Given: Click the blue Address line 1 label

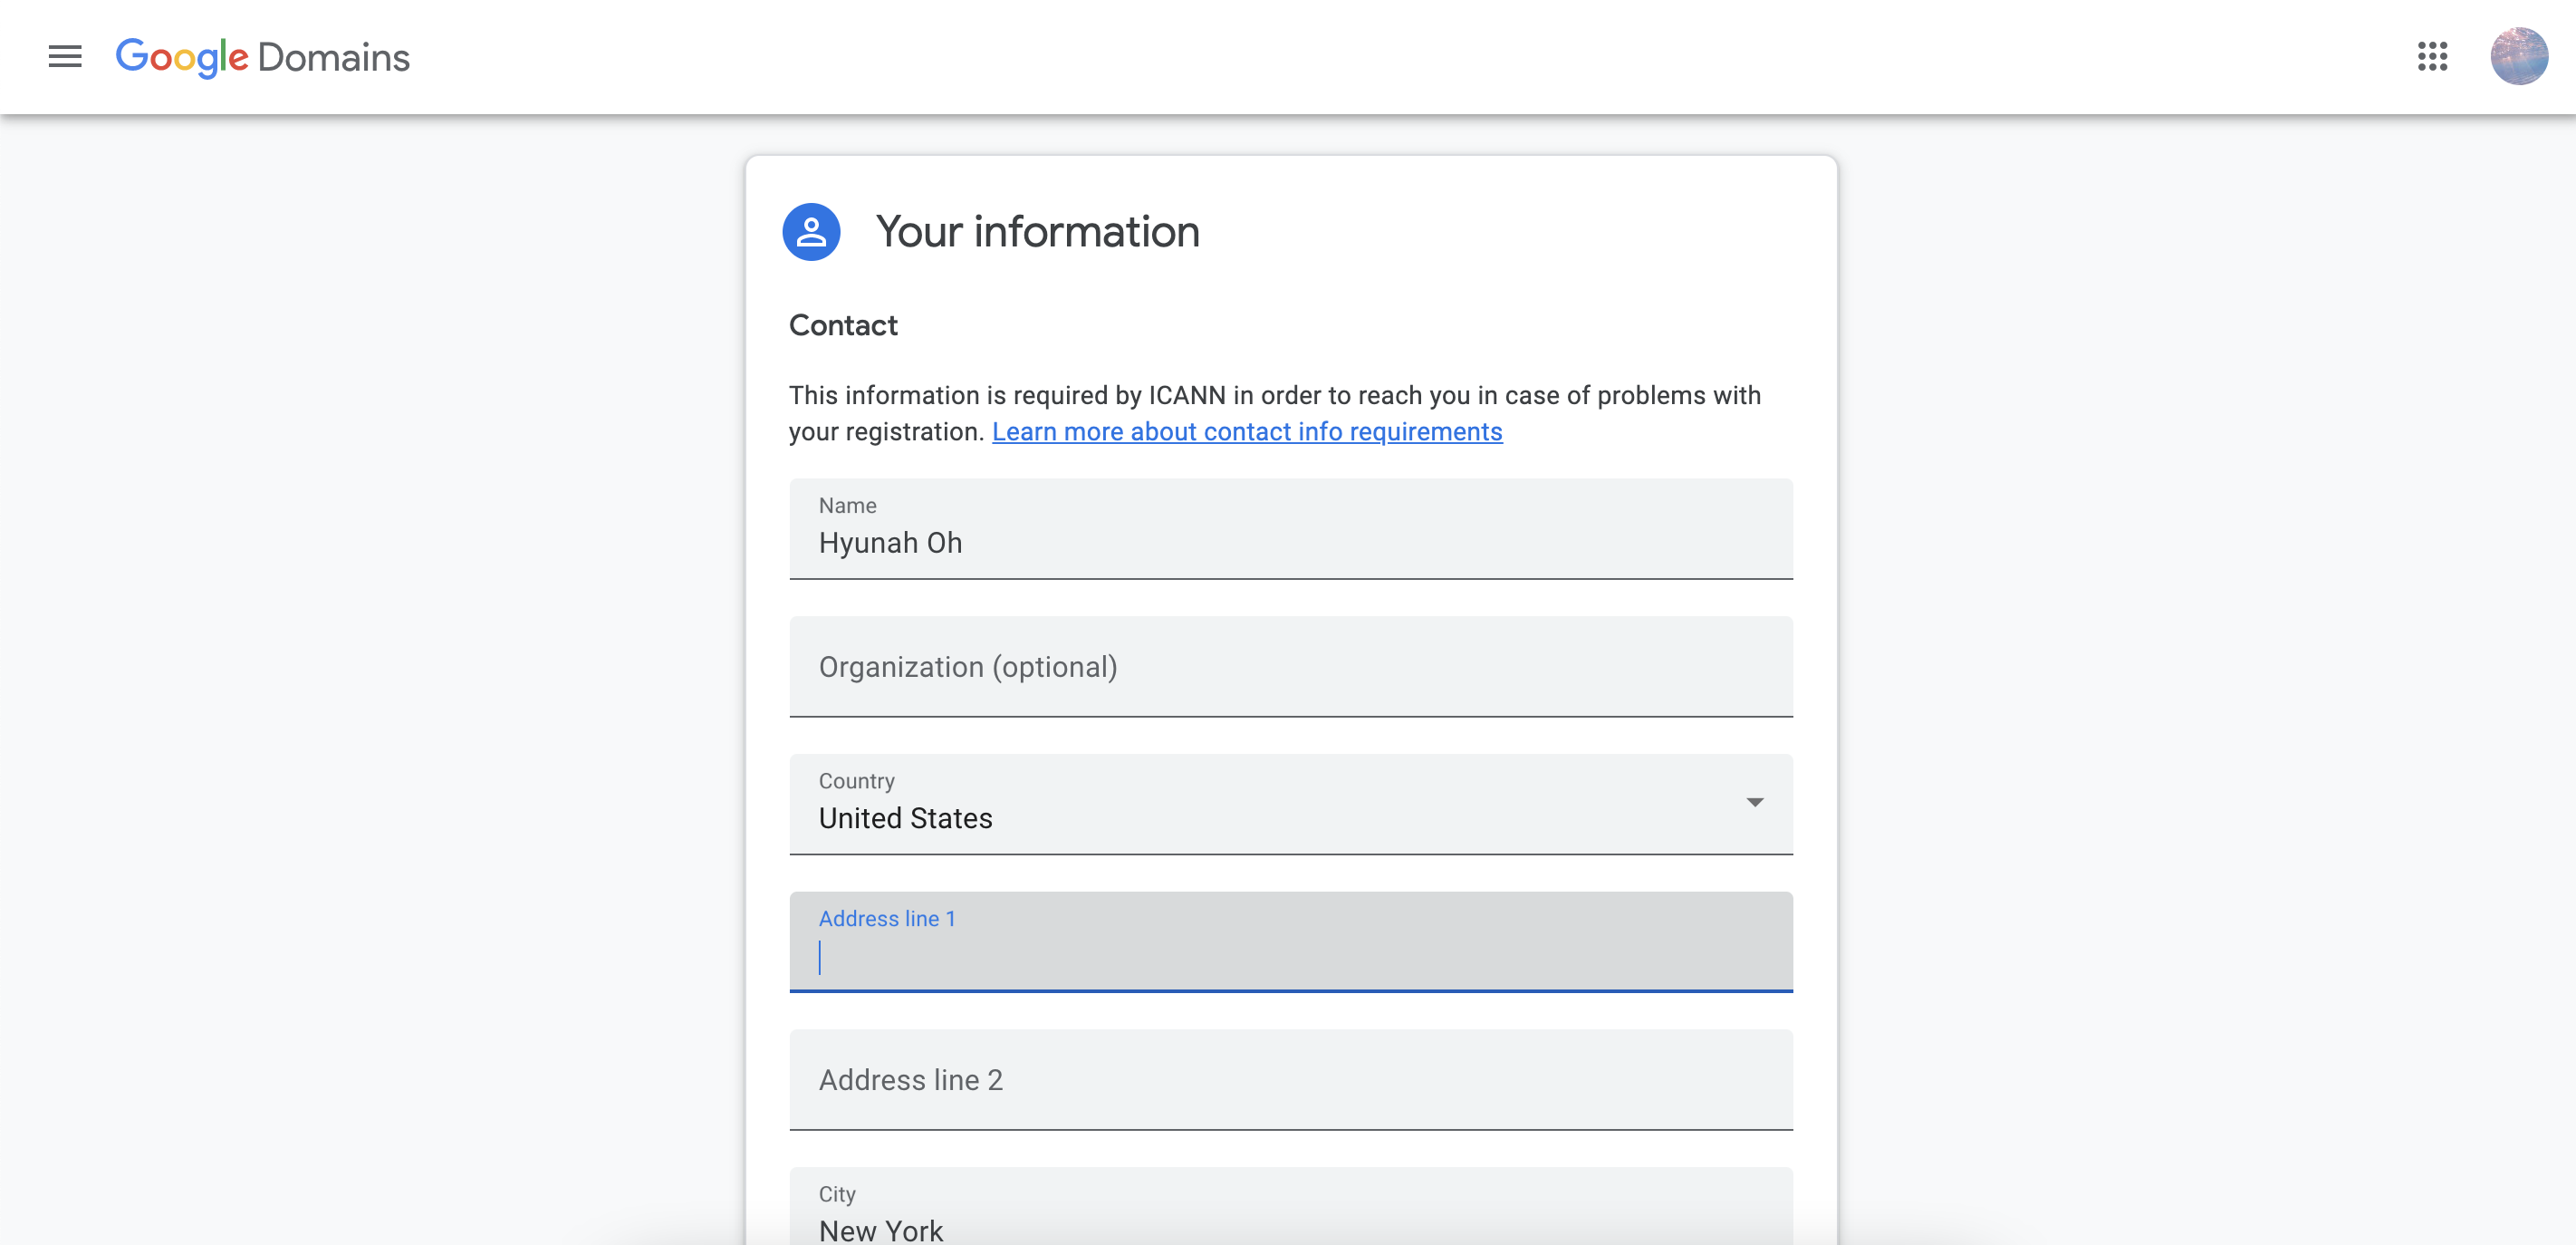Looking at the screenshot, I should pos(887,919).
